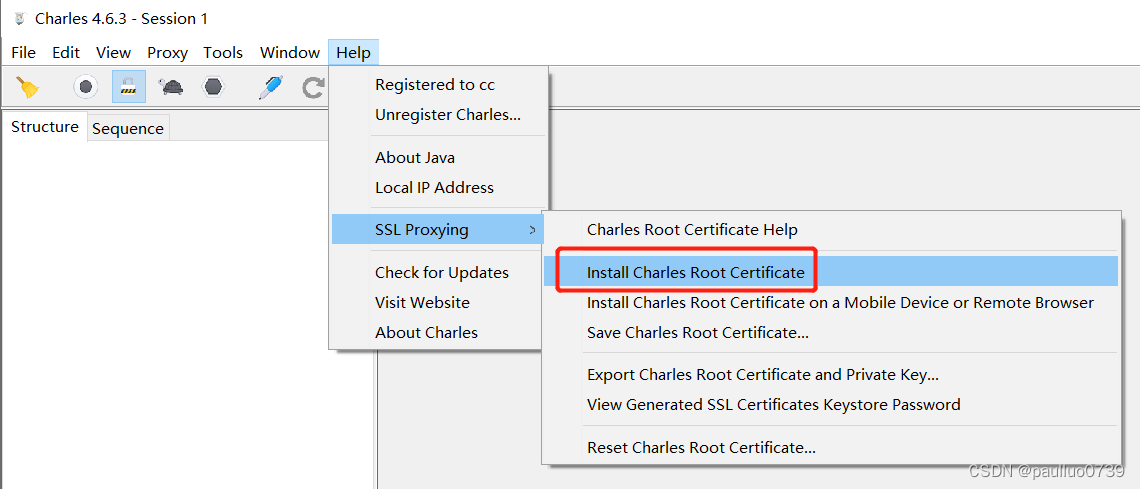Toggle SSL proxying padlock icon
1140x489 pixels.
(129, 87)
